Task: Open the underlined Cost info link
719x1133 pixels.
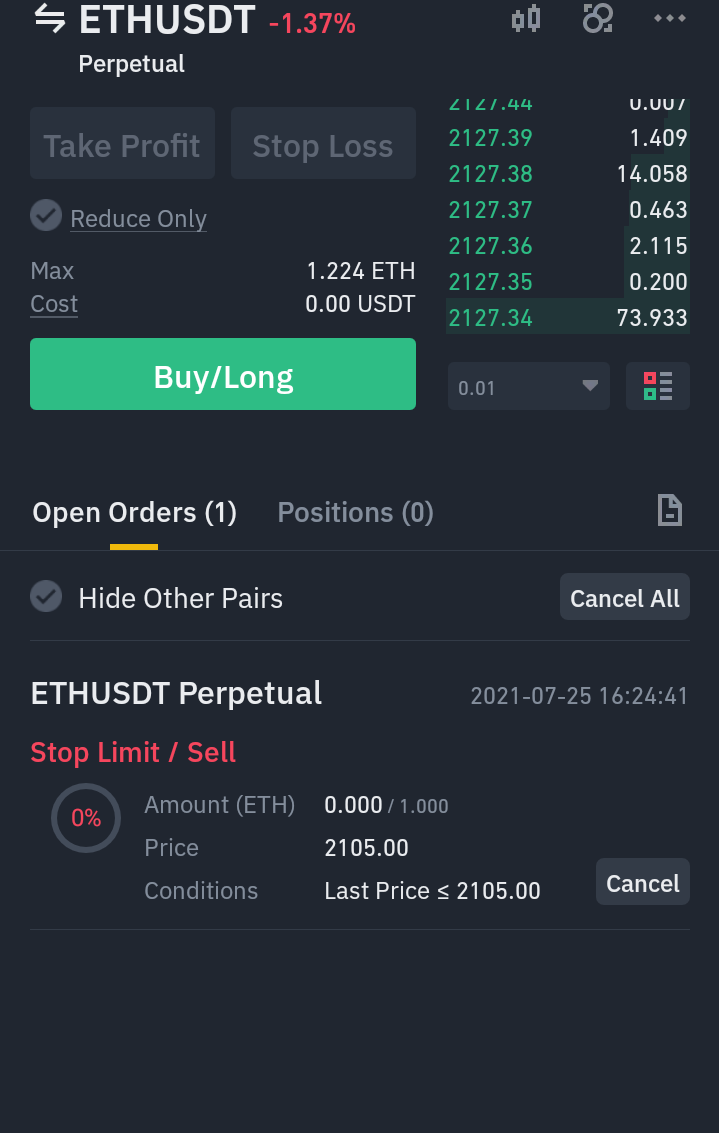Action: [x=54, y=304]
